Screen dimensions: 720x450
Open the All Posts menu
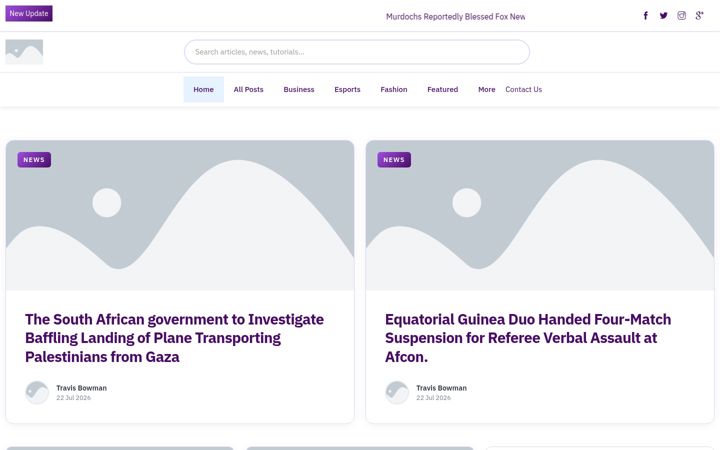coord(248,90)
